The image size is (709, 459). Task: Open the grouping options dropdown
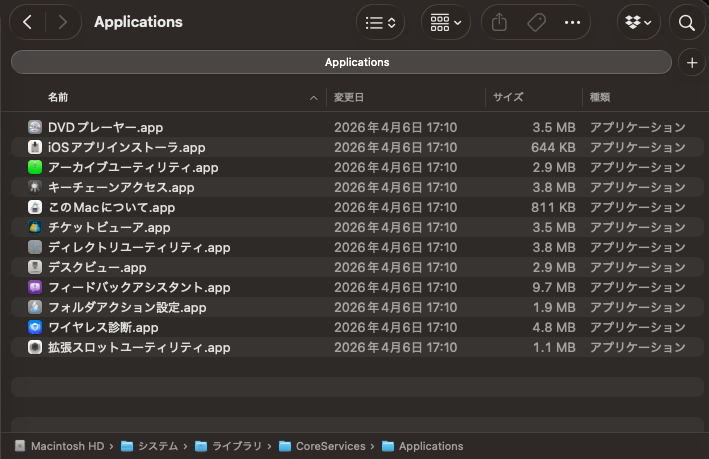pyautogui.click(x=446, y=23)
